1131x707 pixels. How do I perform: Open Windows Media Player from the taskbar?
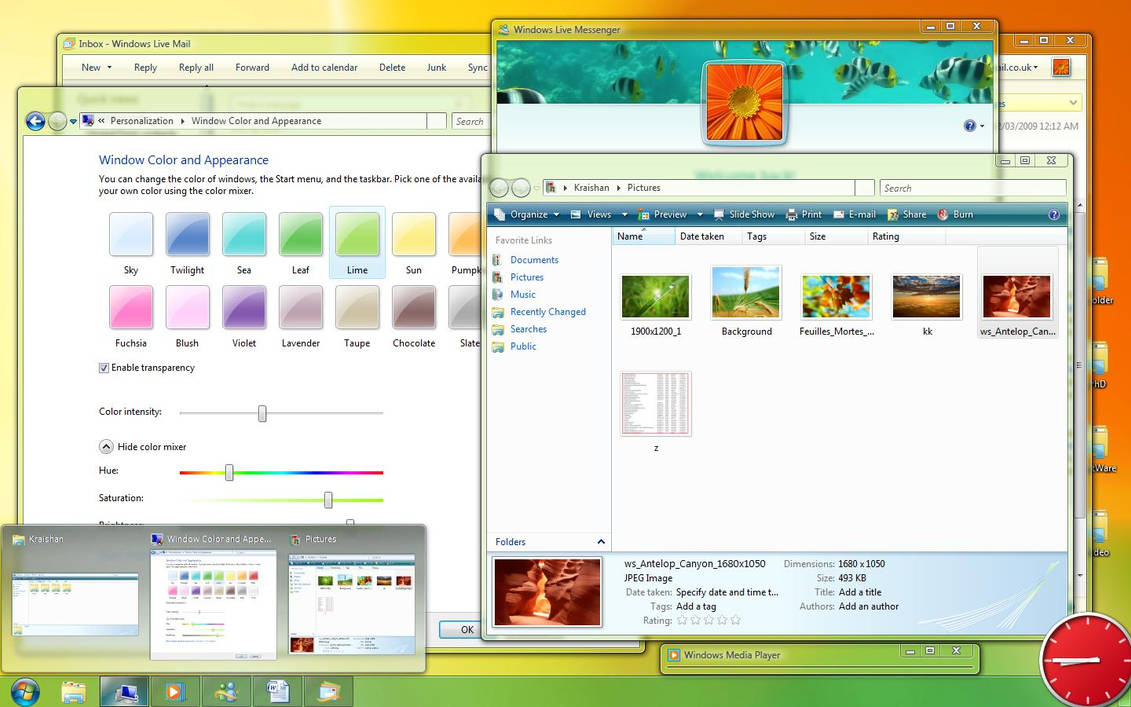174,691
